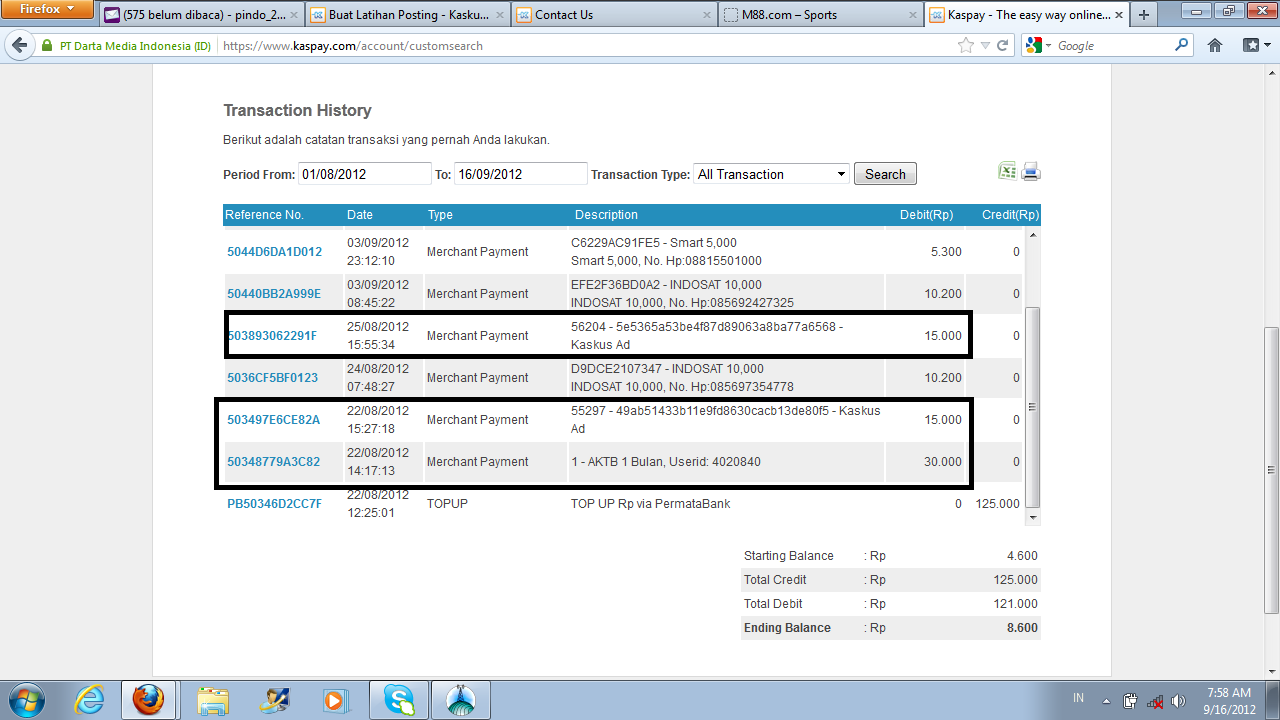Open the search engine selector dropdown
The width and height of the screenshot is (1280, 720).
1038,46
